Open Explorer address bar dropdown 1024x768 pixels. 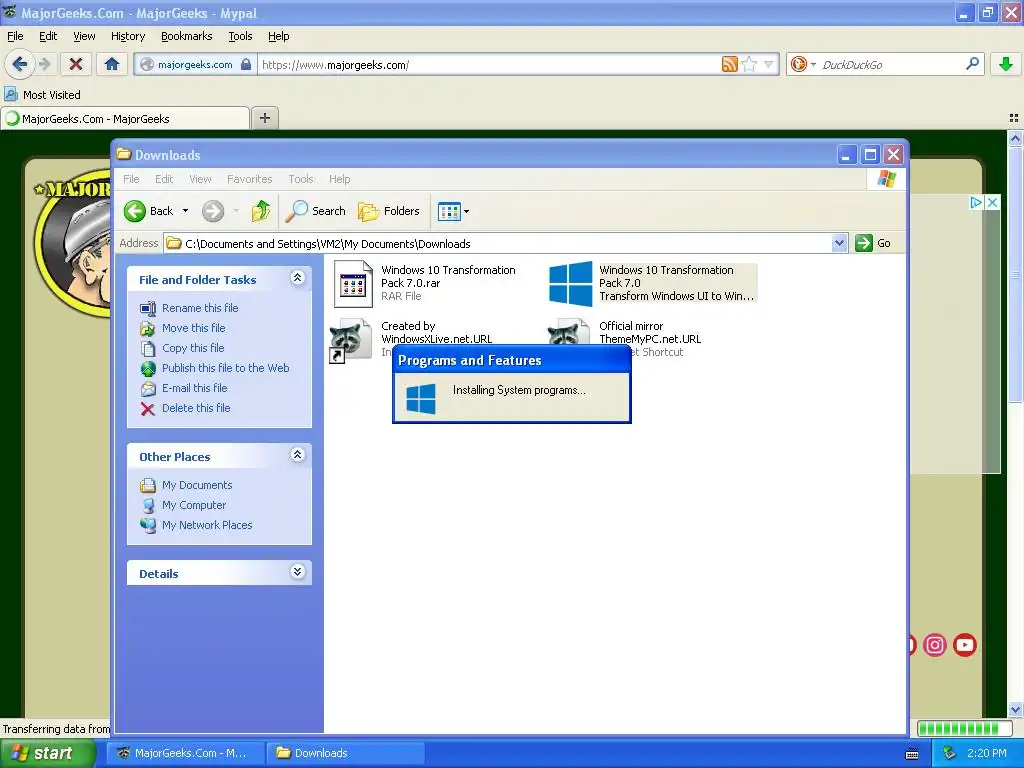click(839, 243)
